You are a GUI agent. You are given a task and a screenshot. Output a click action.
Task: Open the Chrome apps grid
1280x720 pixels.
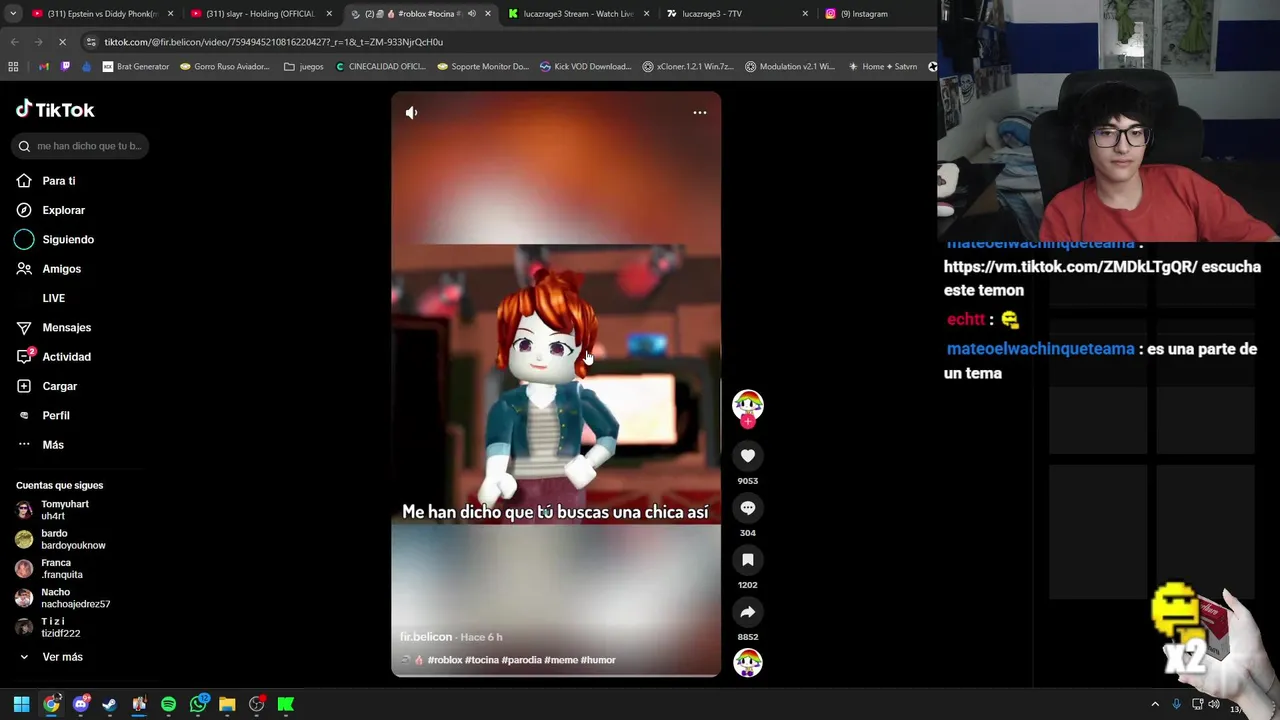pyautogui.click(x=13, y=67)
